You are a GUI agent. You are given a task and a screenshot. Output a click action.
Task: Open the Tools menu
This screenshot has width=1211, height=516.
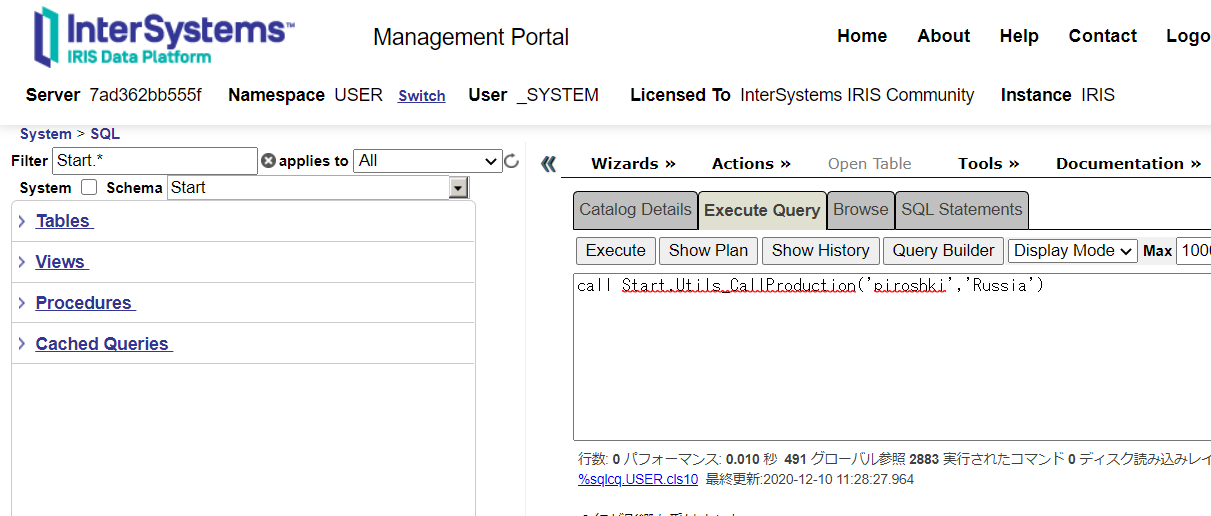[x=988, y=164]
